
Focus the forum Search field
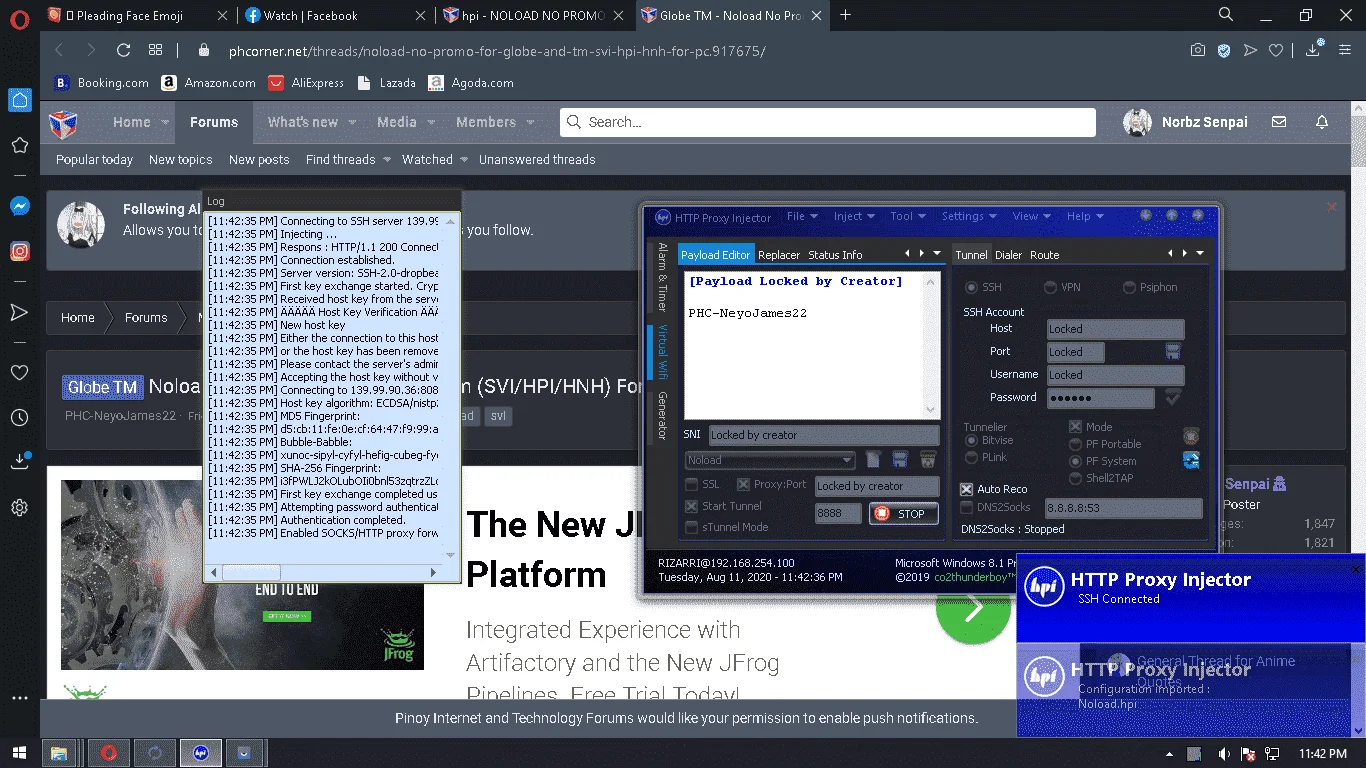(x=828, y=122)
